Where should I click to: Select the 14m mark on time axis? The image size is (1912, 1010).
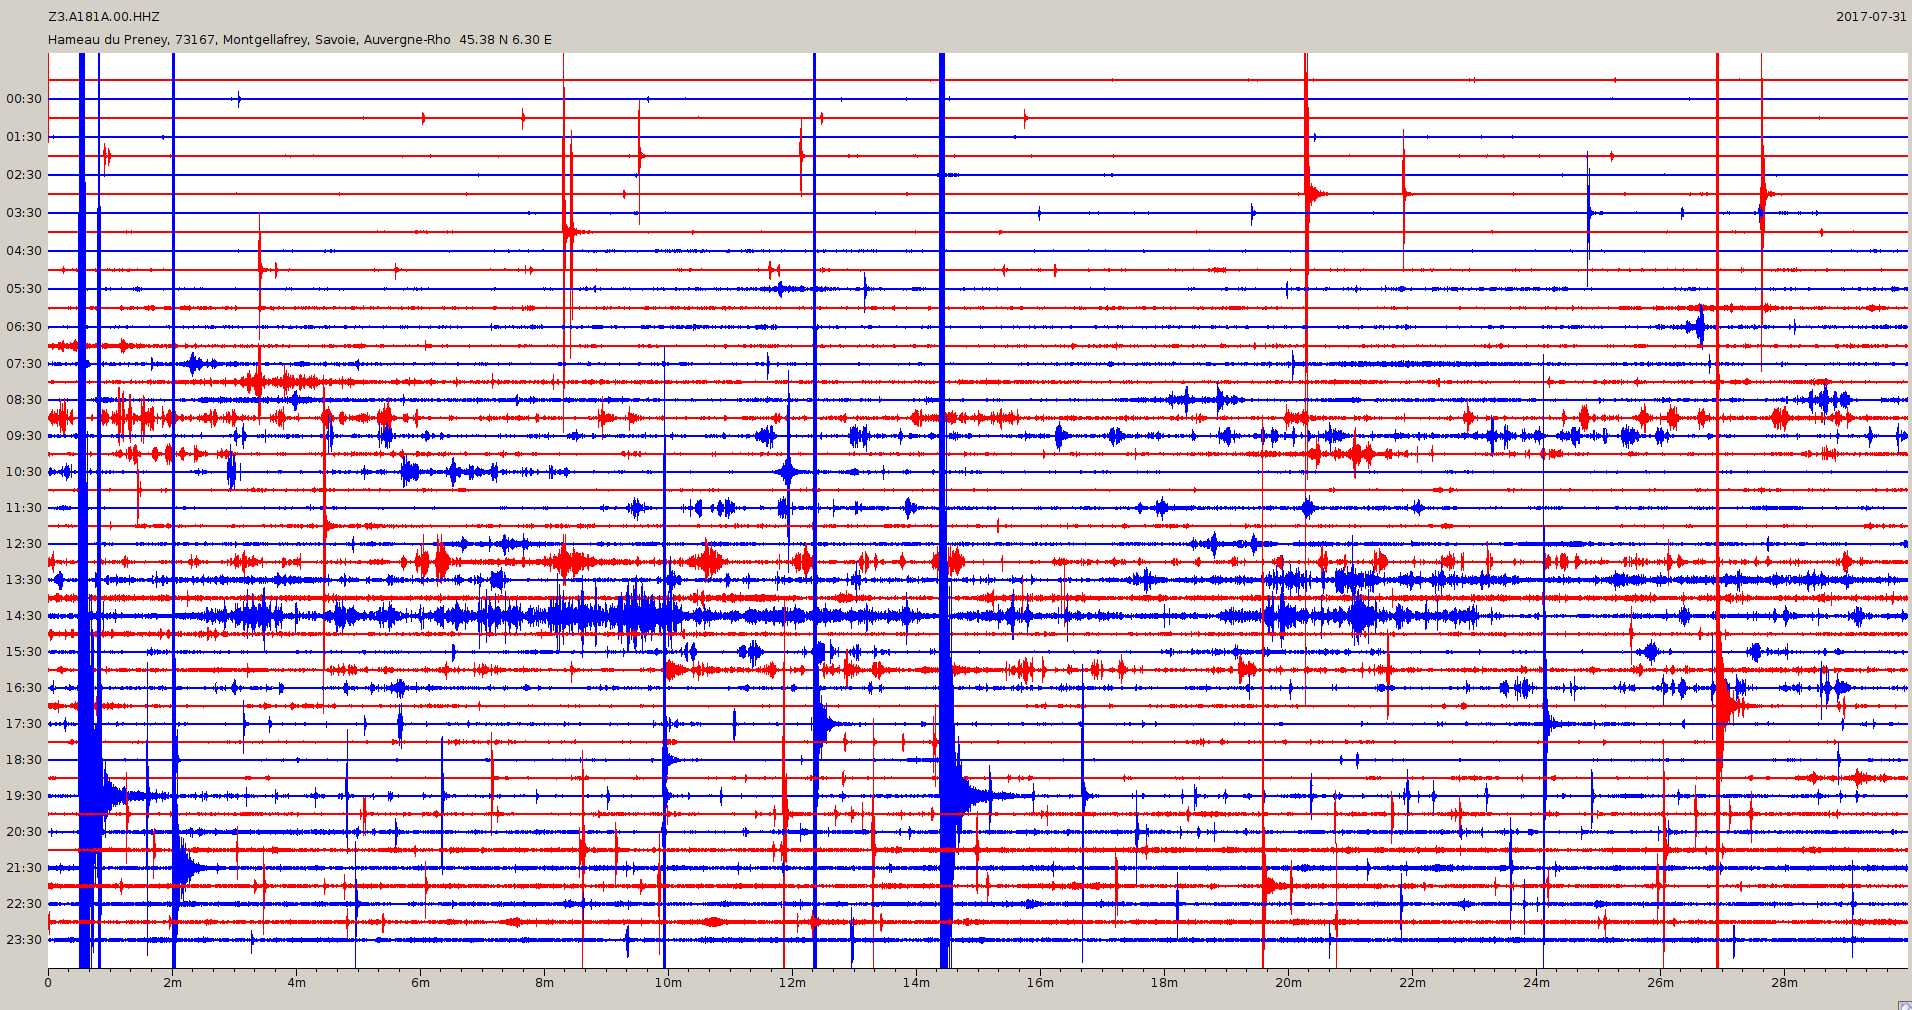tap(916, 983)
